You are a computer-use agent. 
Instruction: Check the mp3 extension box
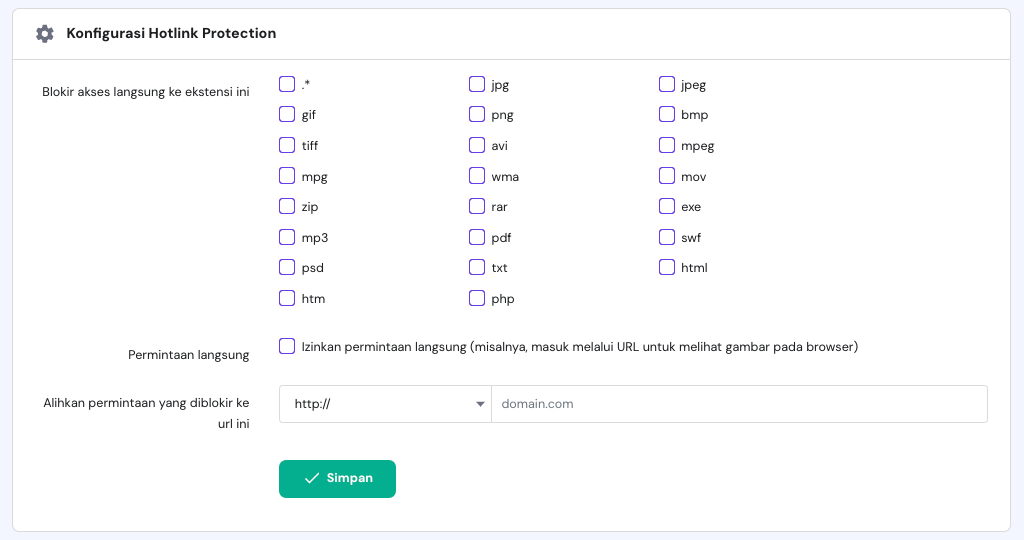287,237
